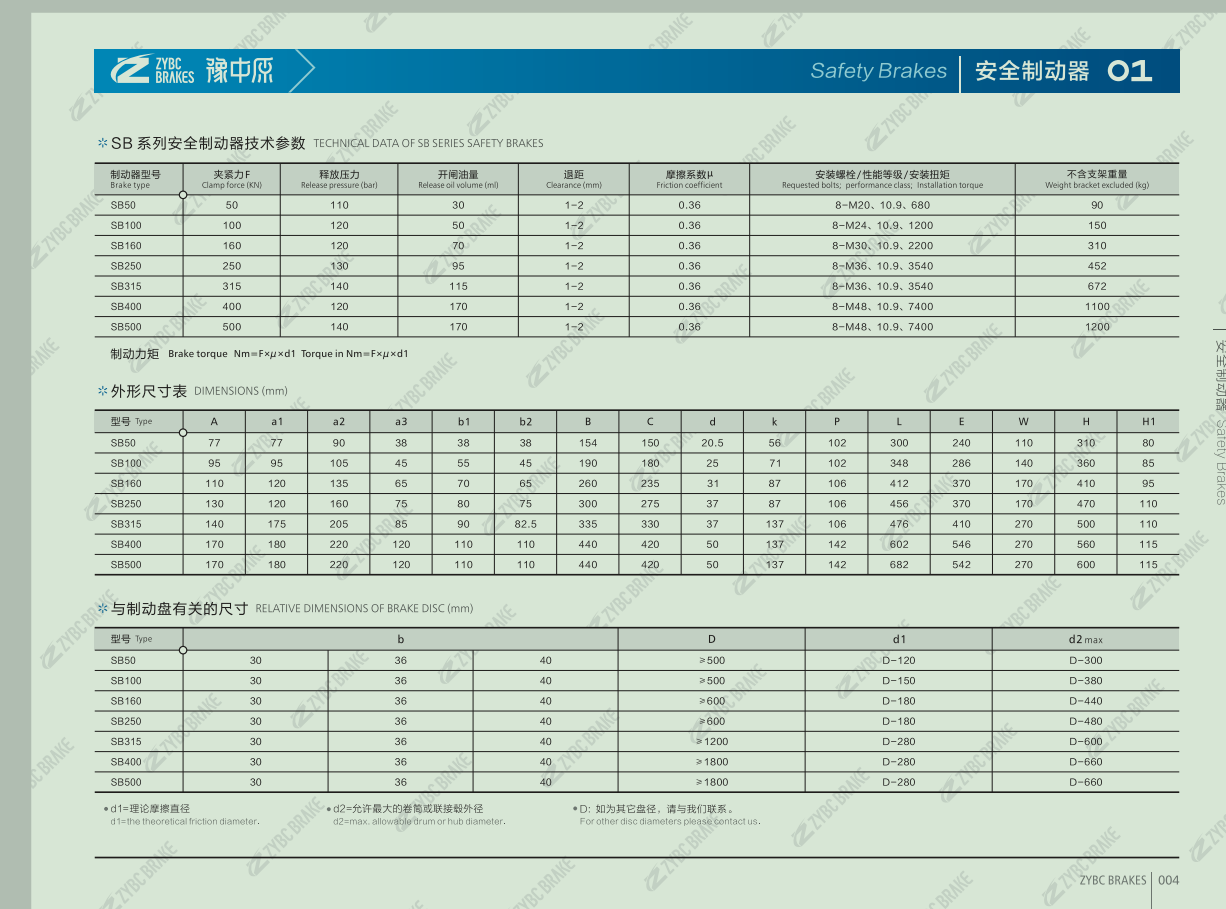Click page number 004 in the footer
The image size is (1226, 909).
1168,880
